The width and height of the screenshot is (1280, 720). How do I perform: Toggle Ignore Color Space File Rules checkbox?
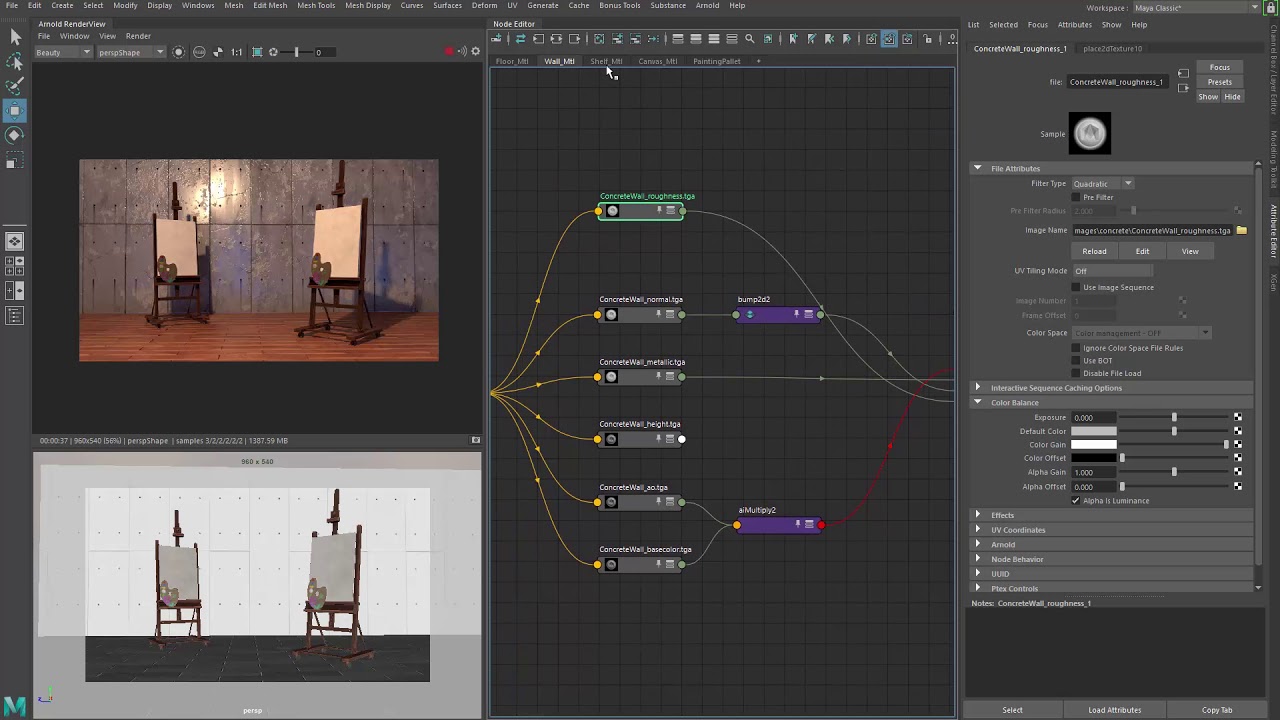(x=1077, y=348)
